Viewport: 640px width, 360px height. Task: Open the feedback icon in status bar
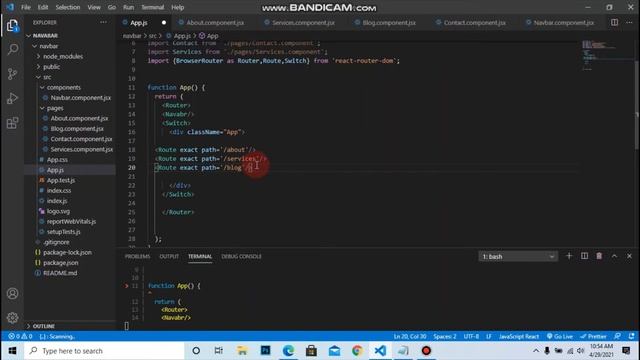pos(618,336)
